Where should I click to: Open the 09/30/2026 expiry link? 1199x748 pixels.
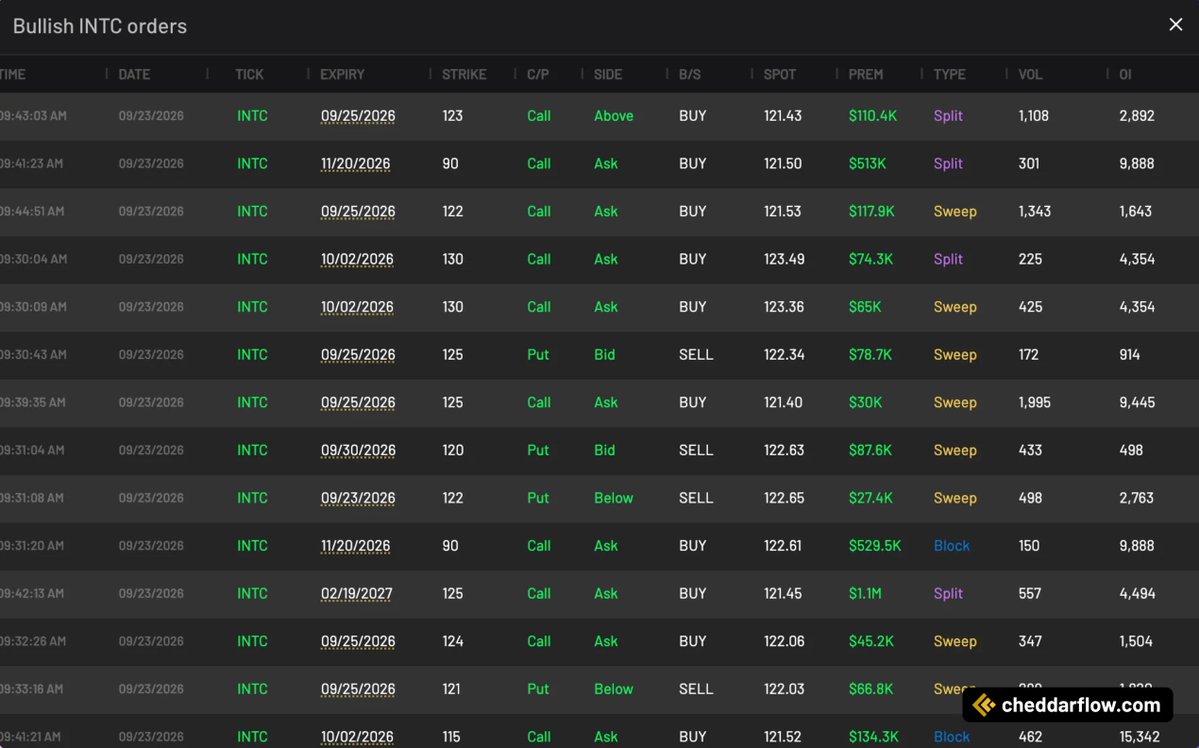point(358,450)
